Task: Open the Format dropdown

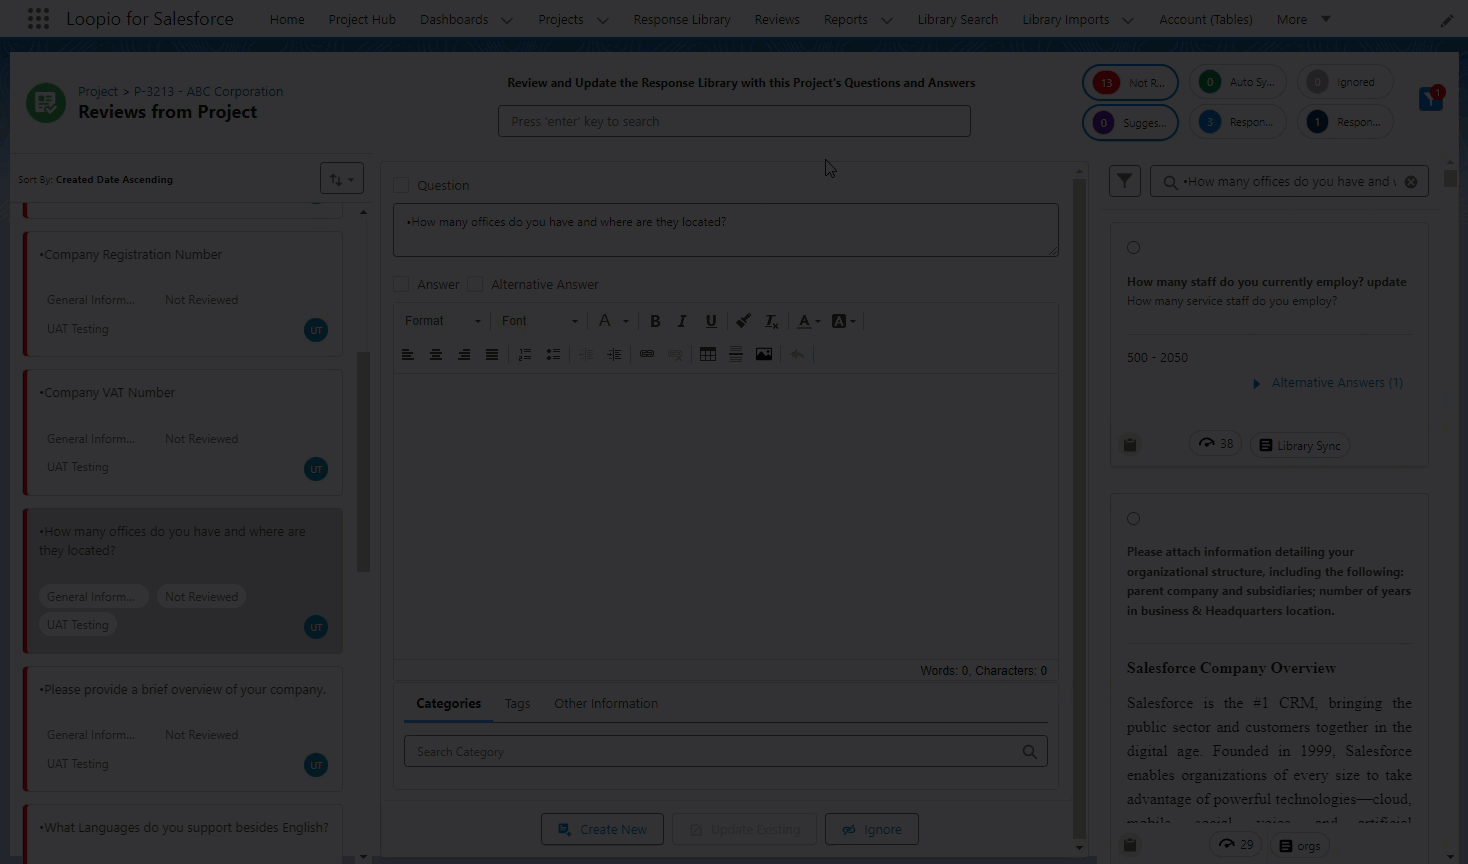Action: tap(442, 321)
